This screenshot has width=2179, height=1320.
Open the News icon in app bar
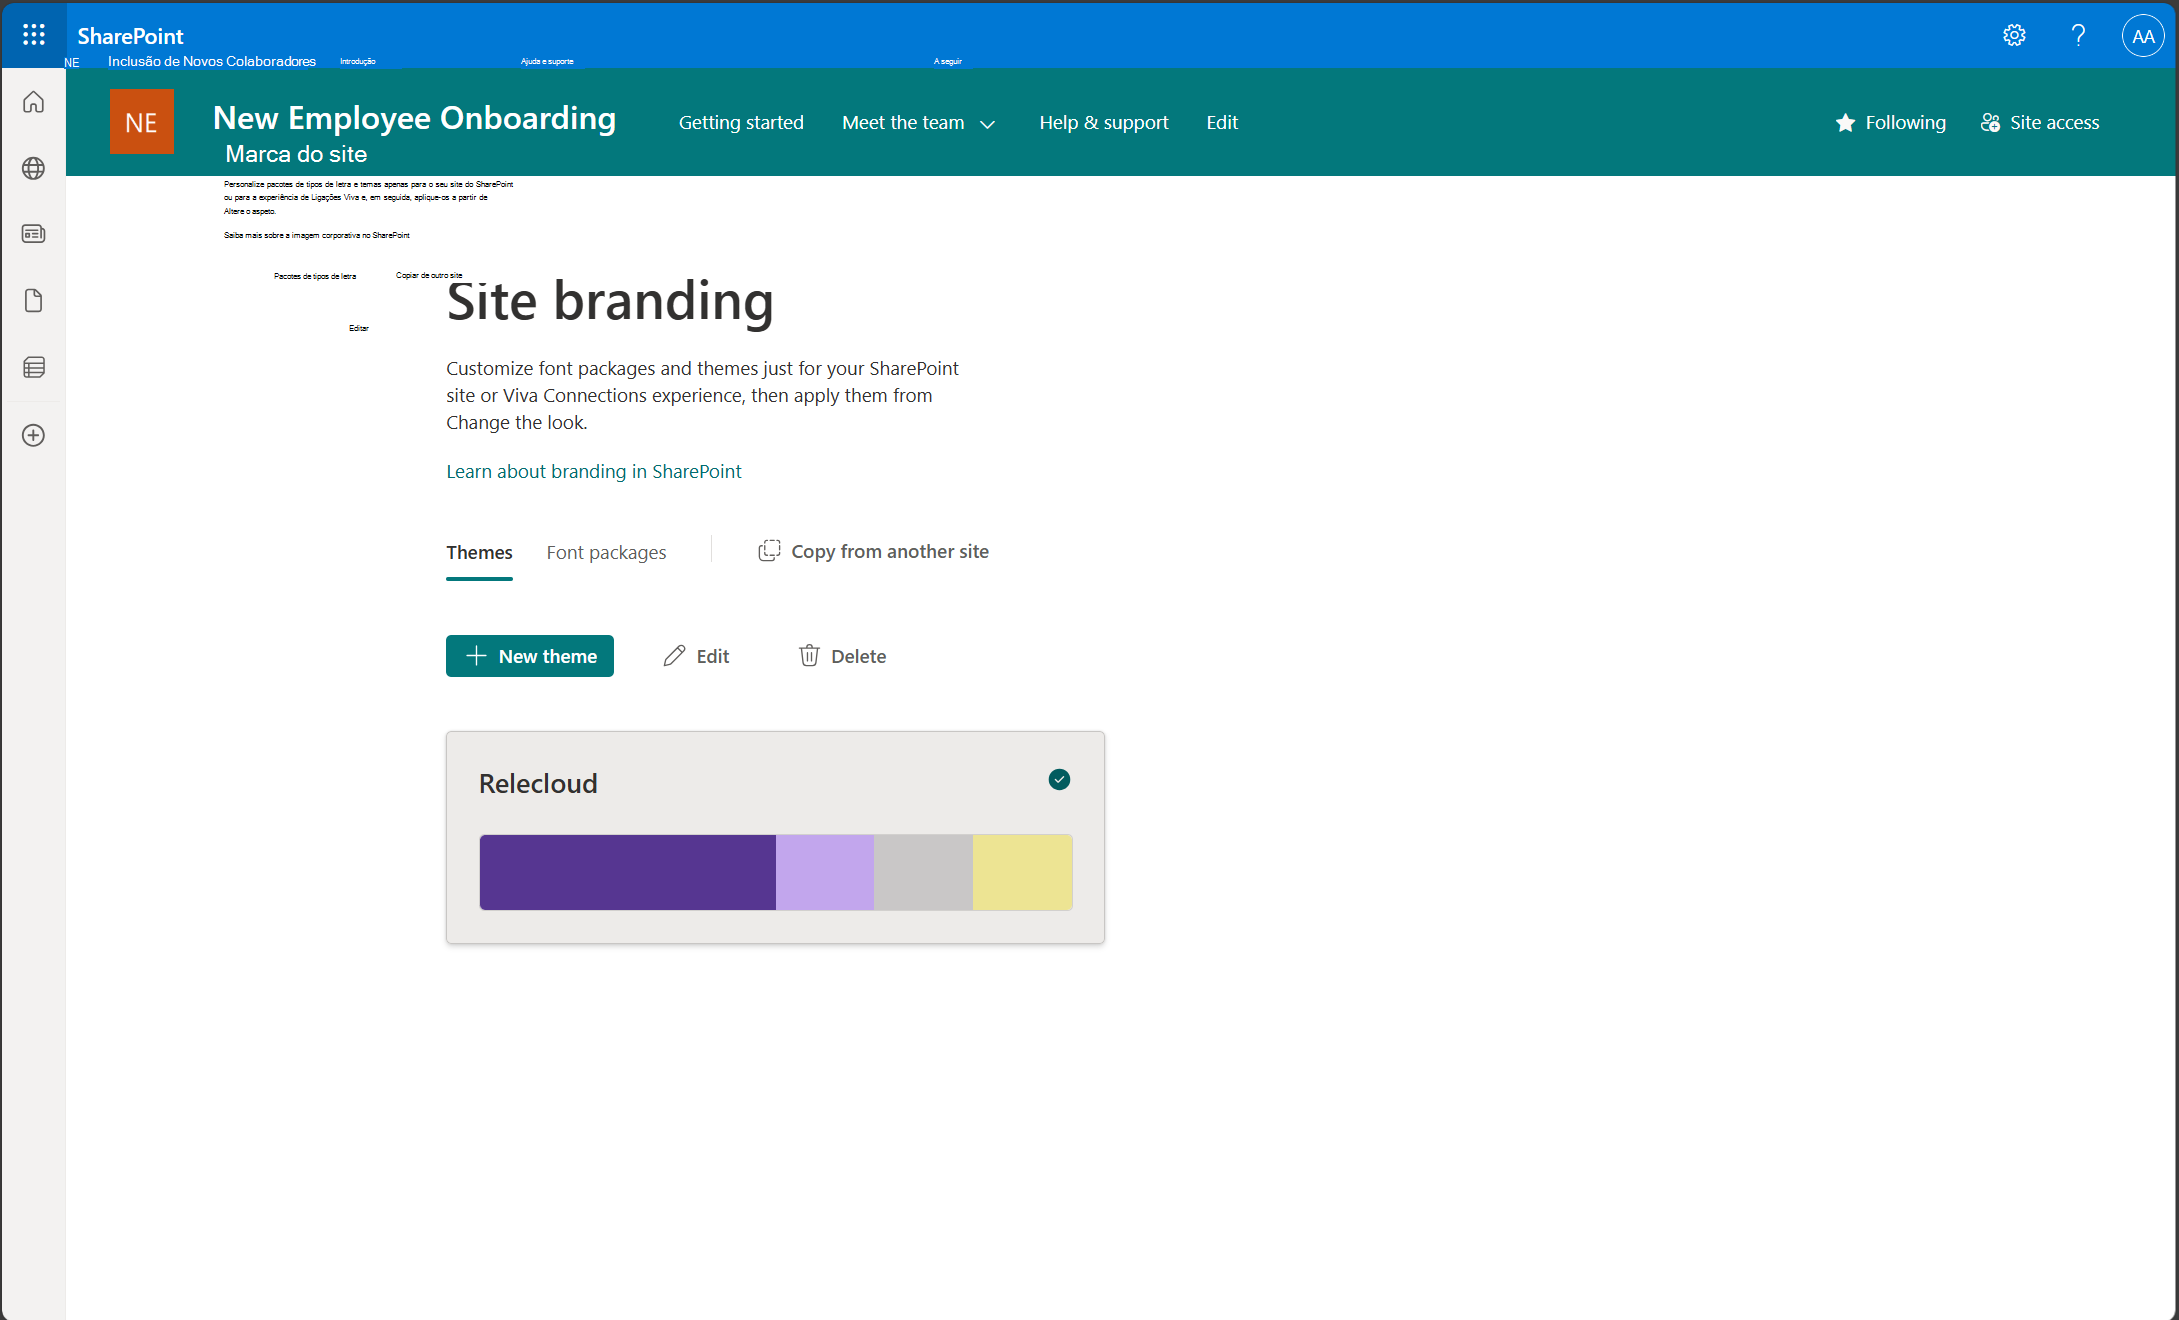coord(34,234)
